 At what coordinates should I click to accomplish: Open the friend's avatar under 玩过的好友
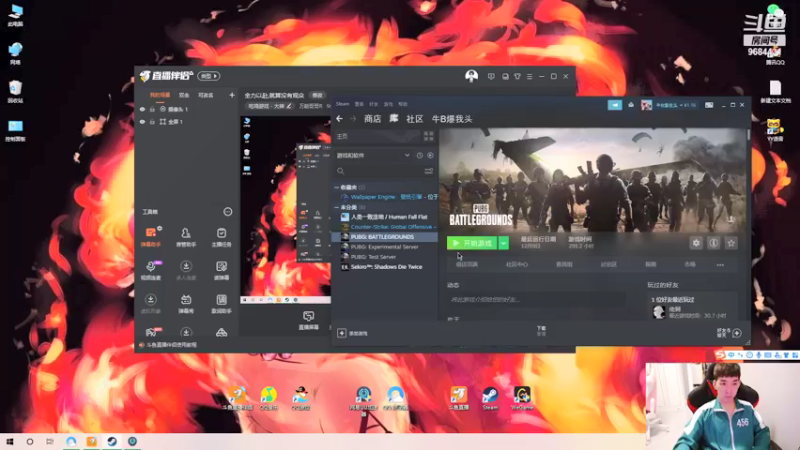pyautogui.click(x=659, y=312)
